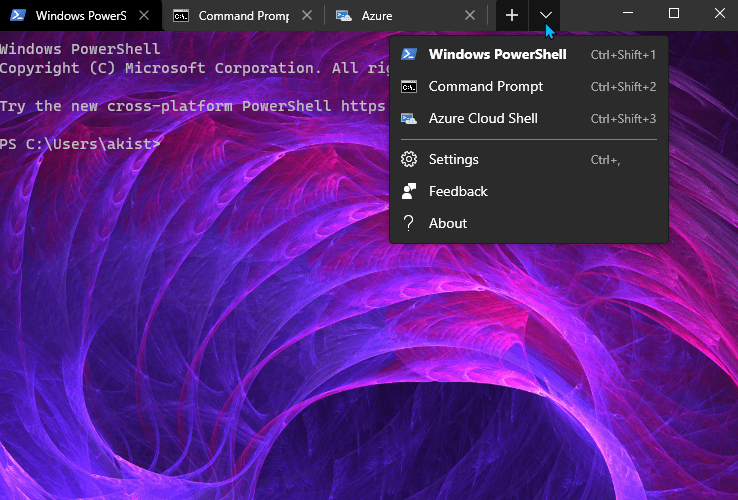Click the Feedback person icon
738x500 pixels.
[x=409, y=191]
